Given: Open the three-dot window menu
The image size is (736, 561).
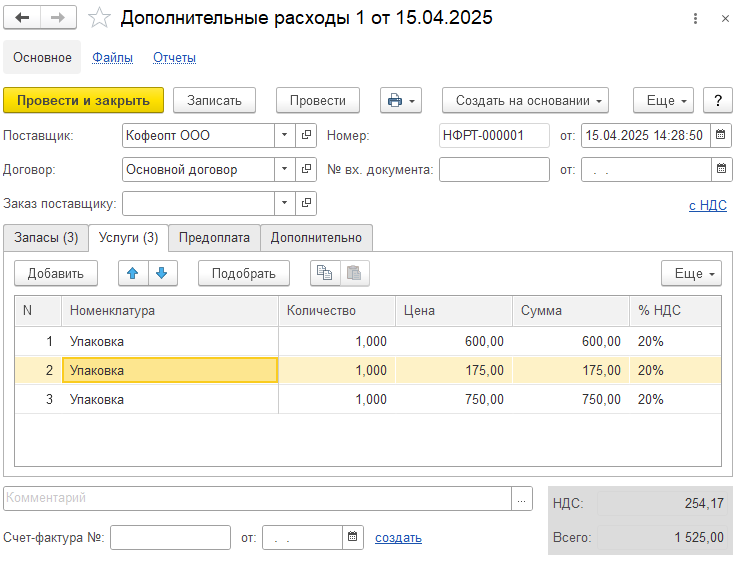Looking at the screenshot, I should tap(695, 19).
